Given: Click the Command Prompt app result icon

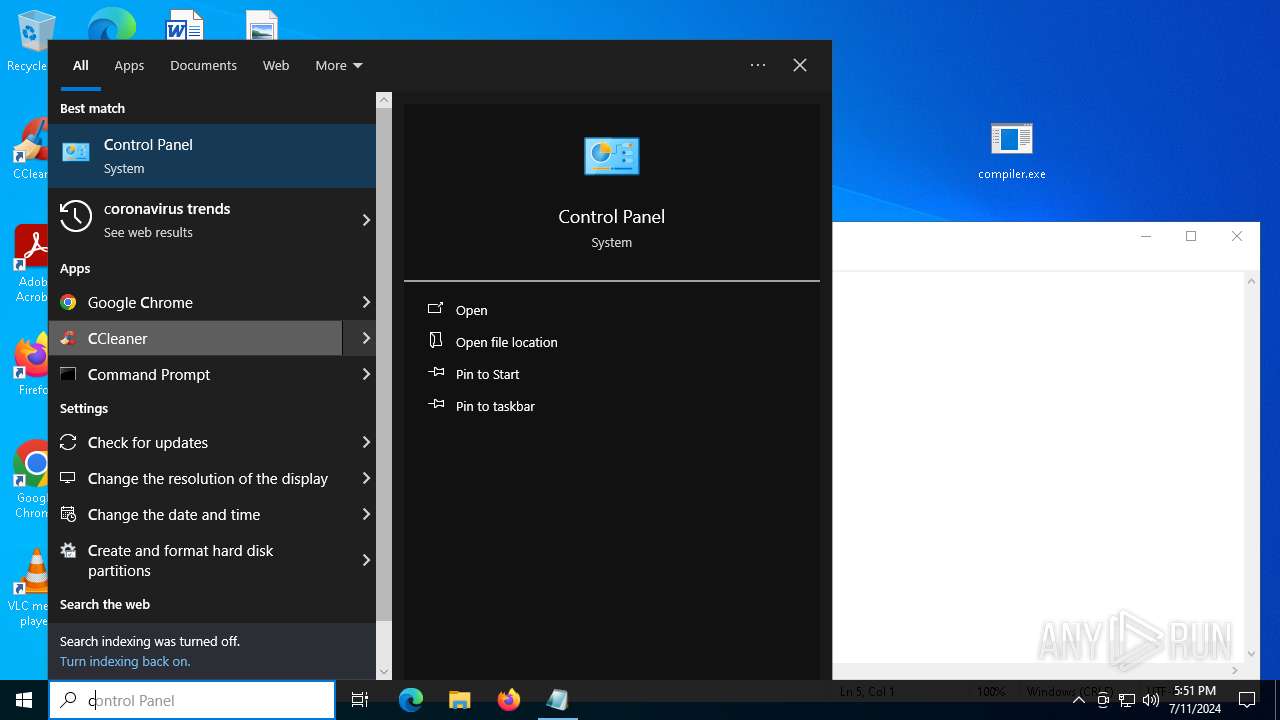Looking at the screenshot, I should point(68,374).
